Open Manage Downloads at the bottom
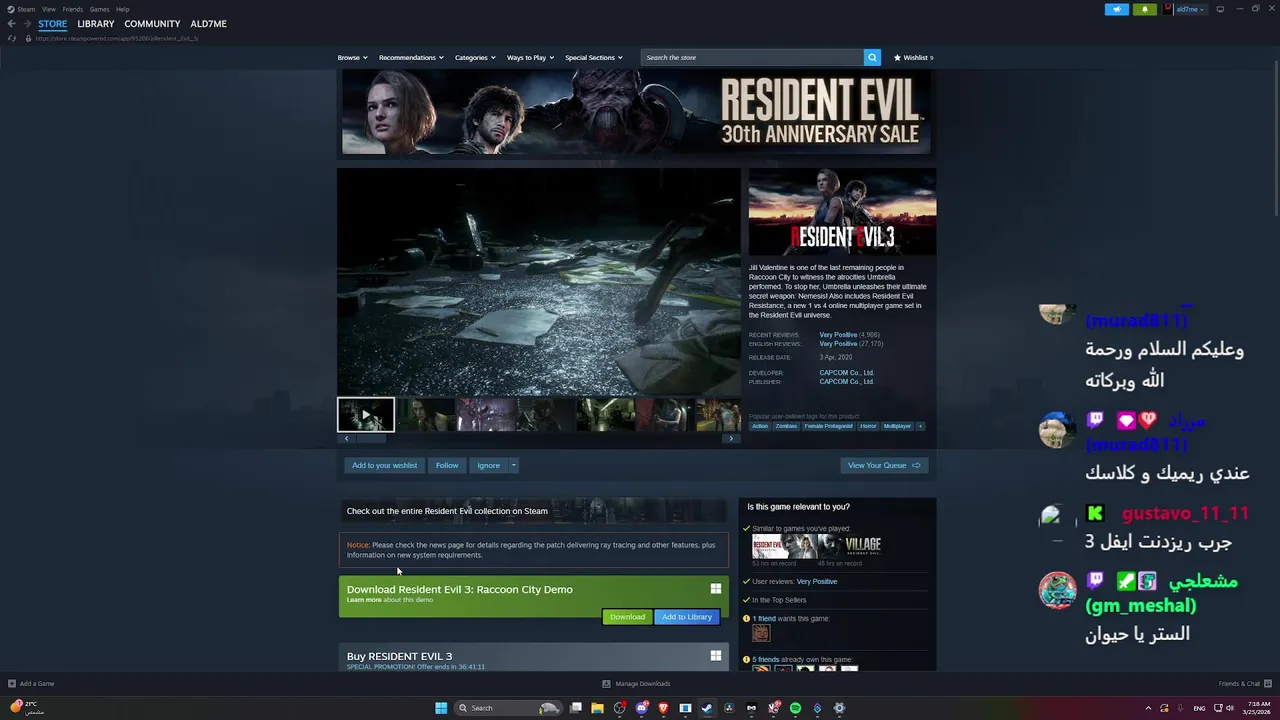Image resolution: width=1280 pixels, height=720 pixels. pos(637,684)
